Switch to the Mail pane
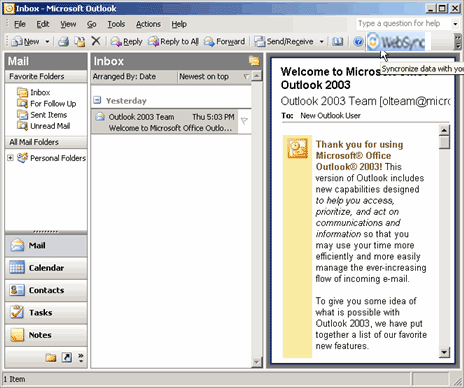 point(46,246)
